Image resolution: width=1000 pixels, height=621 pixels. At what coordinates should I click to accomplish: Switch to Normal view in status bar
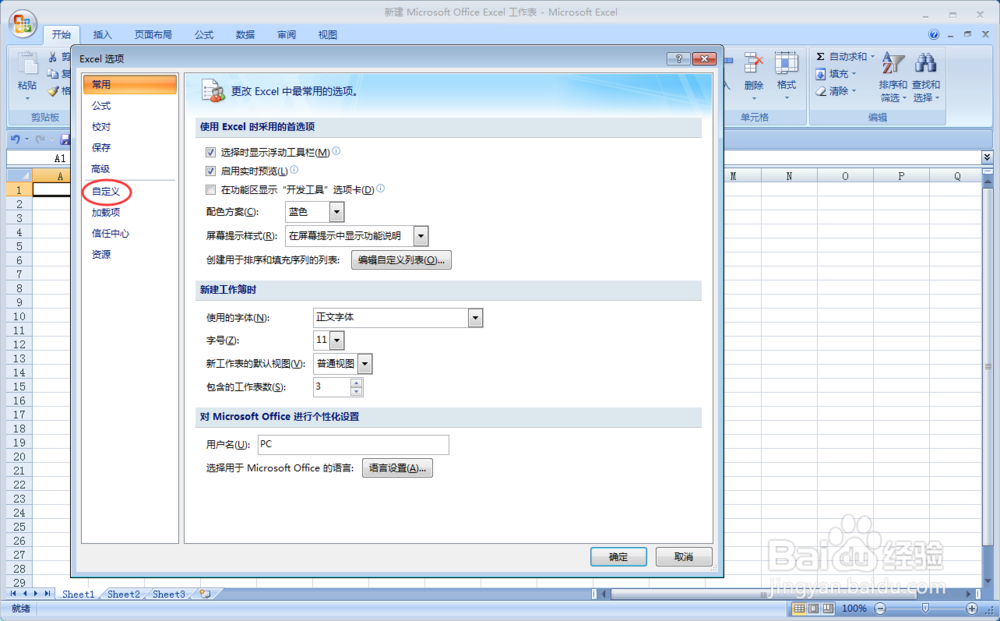(x=798, y=608)
